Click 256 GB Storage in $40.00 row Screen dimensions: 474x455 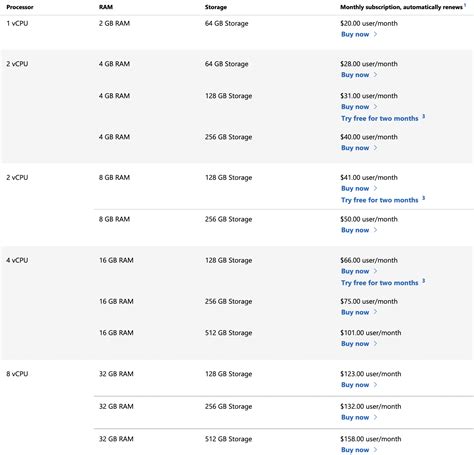[228, 137]
